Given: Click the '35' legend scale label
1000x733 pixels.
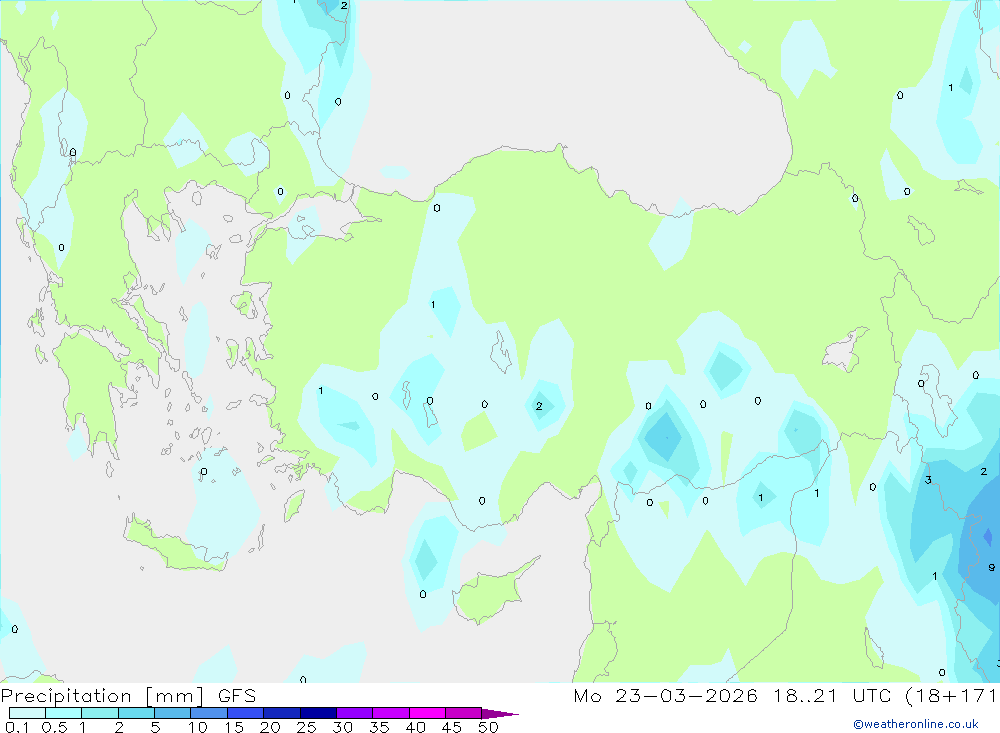Looking at the screenshot, I should point(379,727).
